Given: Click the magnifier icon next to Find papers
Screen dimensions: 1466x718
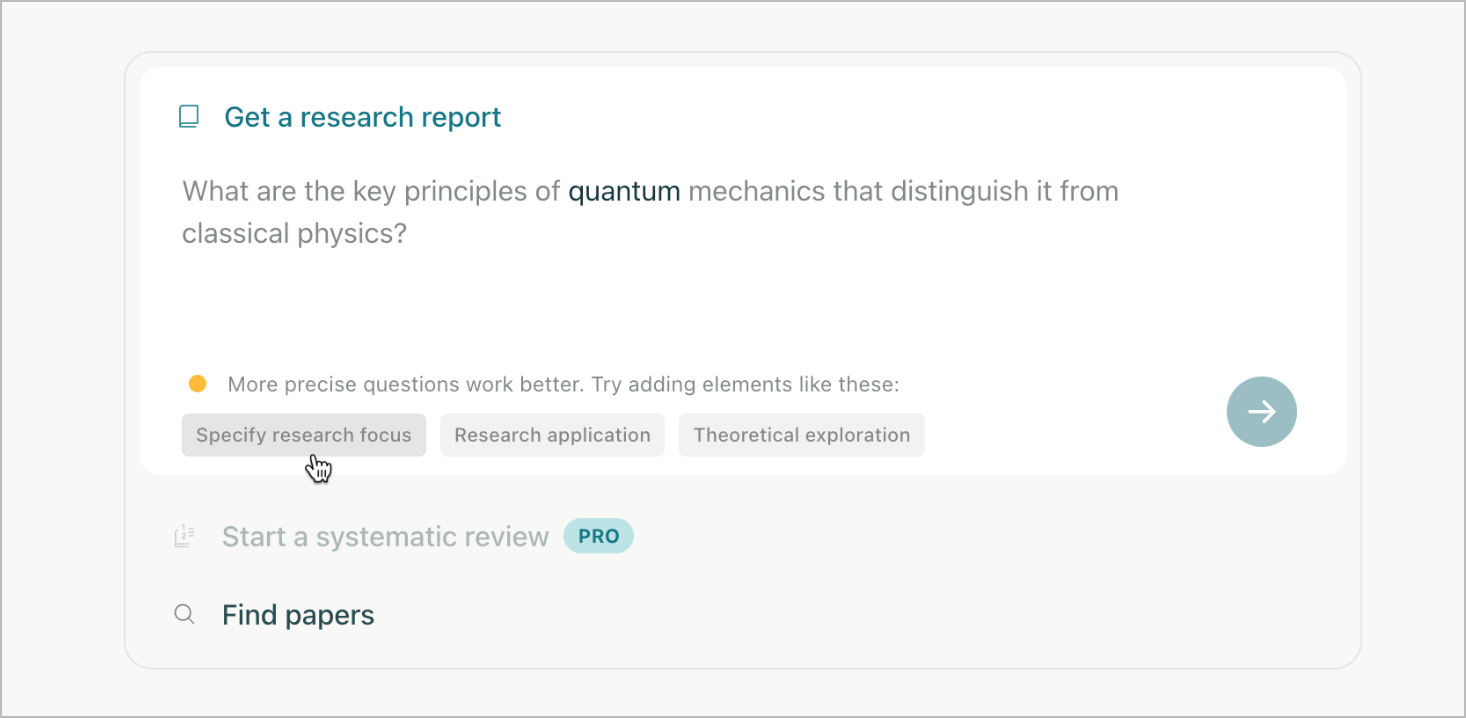Looking at the screenshot, I should [184, 615].
